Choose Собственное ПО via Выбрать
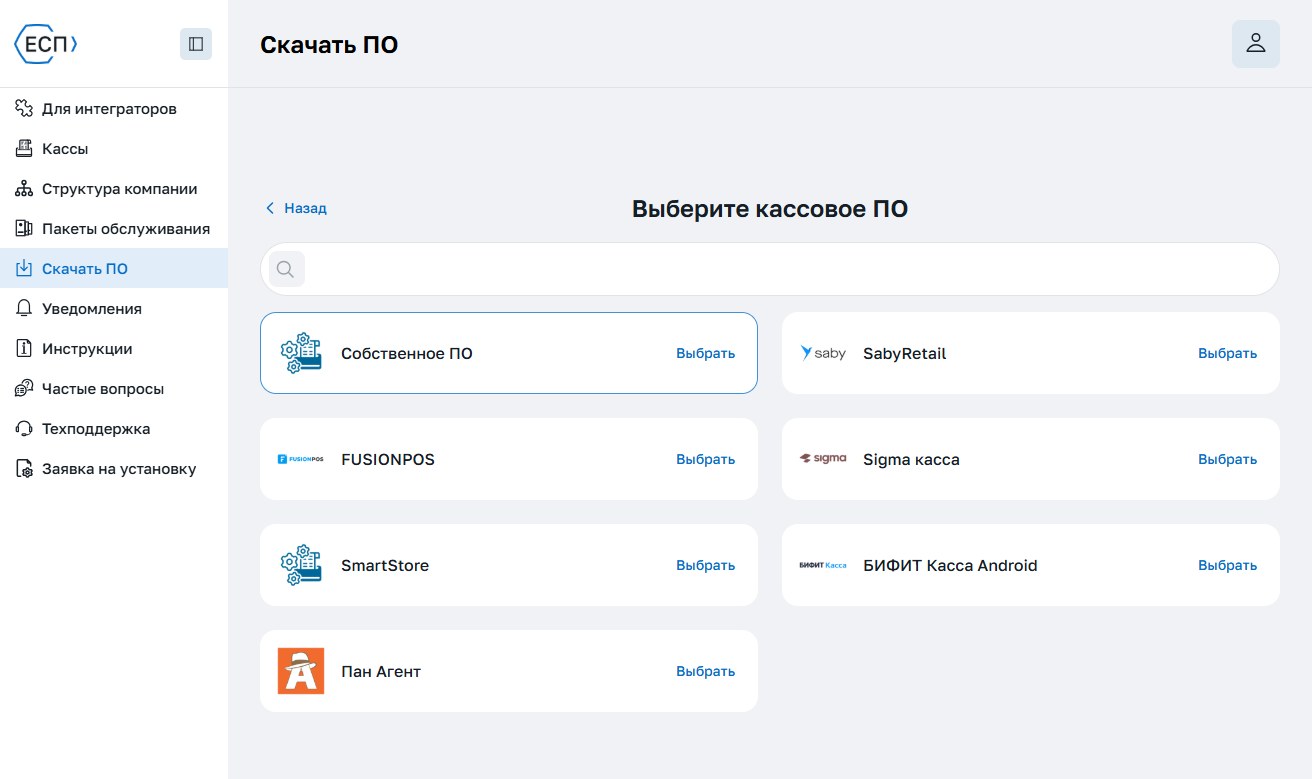The width and height of the screenshot is (1312, 779). (x=705, y=353)
